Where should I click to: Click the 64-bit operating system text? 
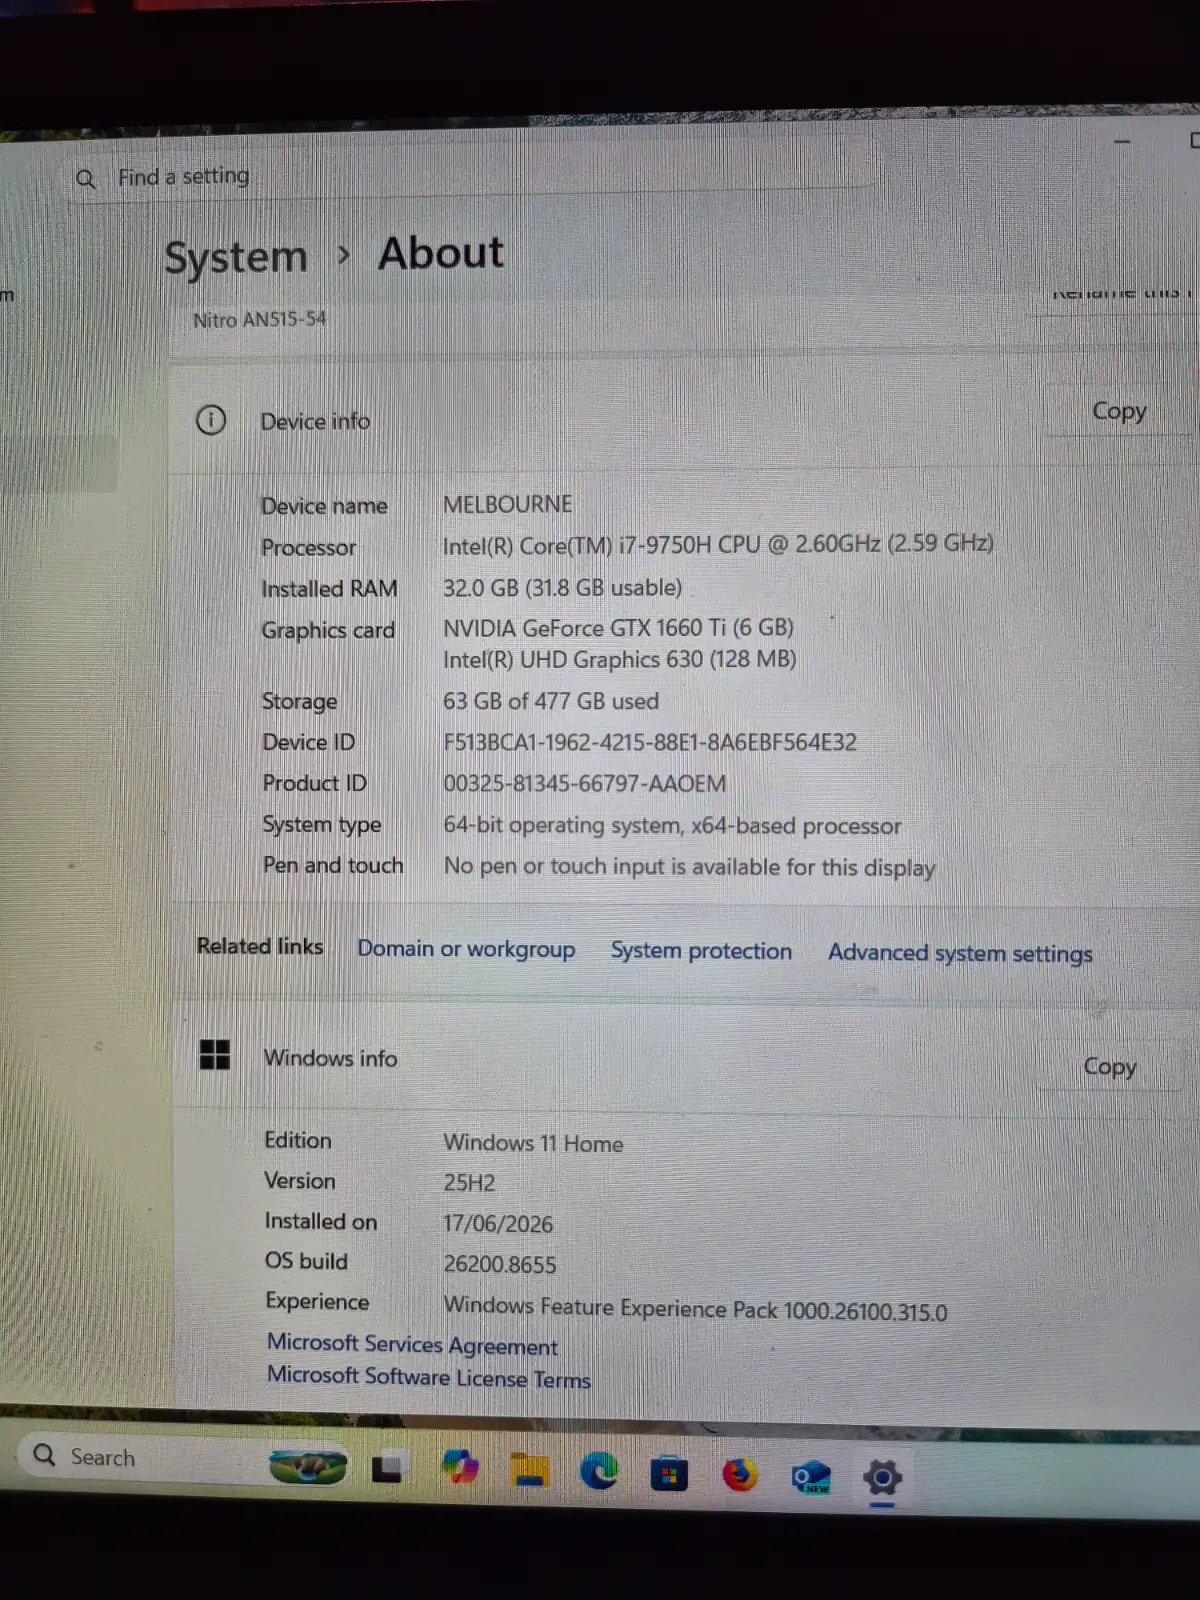[x=672, y=825]
